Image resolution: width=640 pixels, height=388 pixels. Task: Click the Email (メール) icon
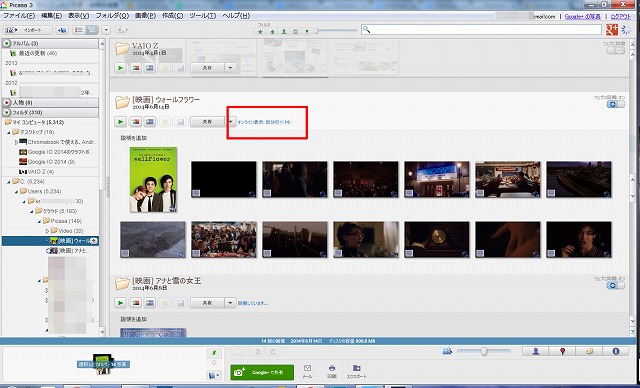pos(307,371)
